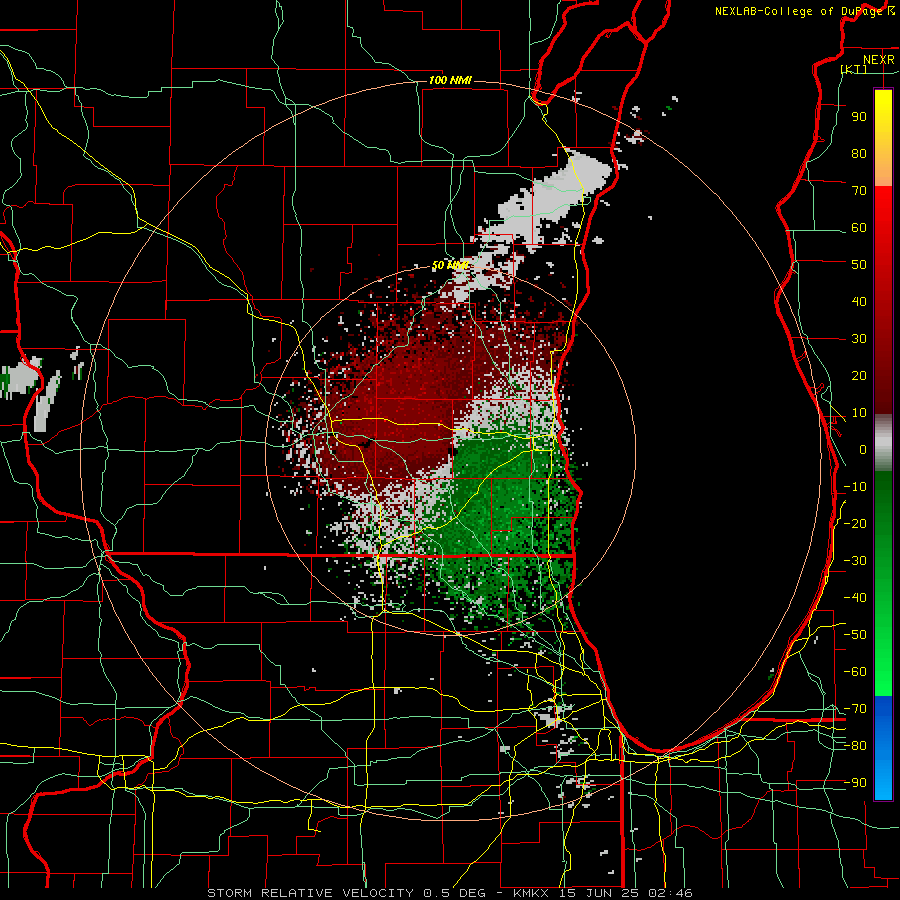This screenshot has width=900, height=900.
Task: Click the Storm Relative Velocity caption at bottom
Action: 449,893
